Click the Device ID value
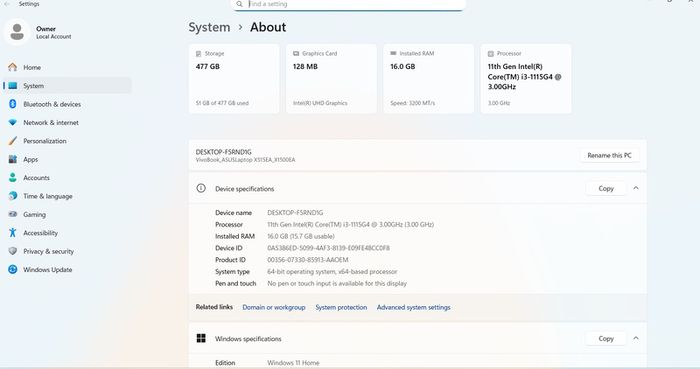Viewport: 700px width, 369px height. [x=328, y=248]
